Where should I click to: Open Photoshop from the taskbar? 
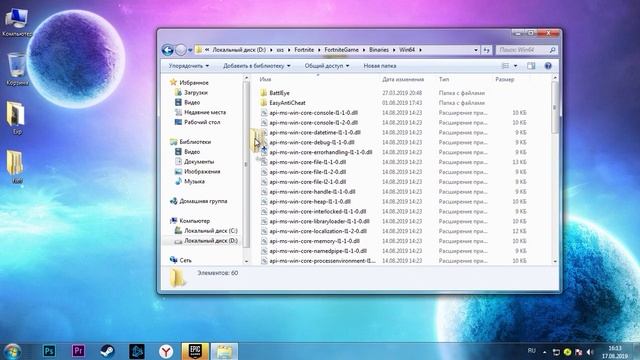point(49,351)
